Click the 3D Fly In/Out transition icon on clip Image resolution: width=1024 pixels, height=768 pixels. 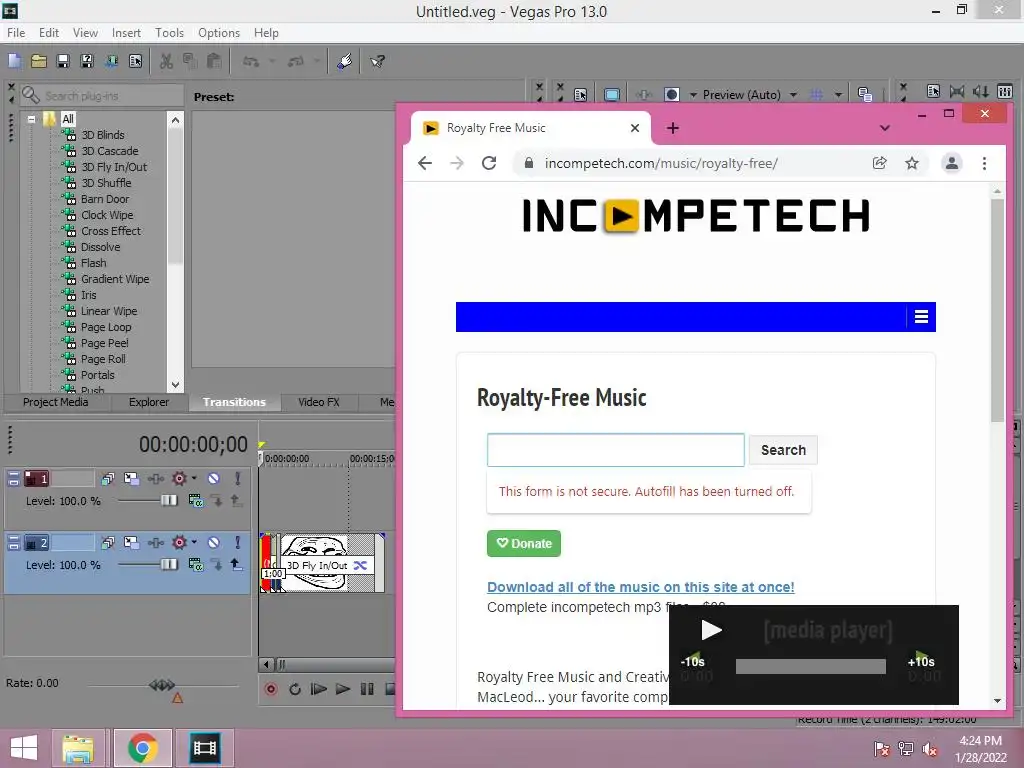pos(360,566)
